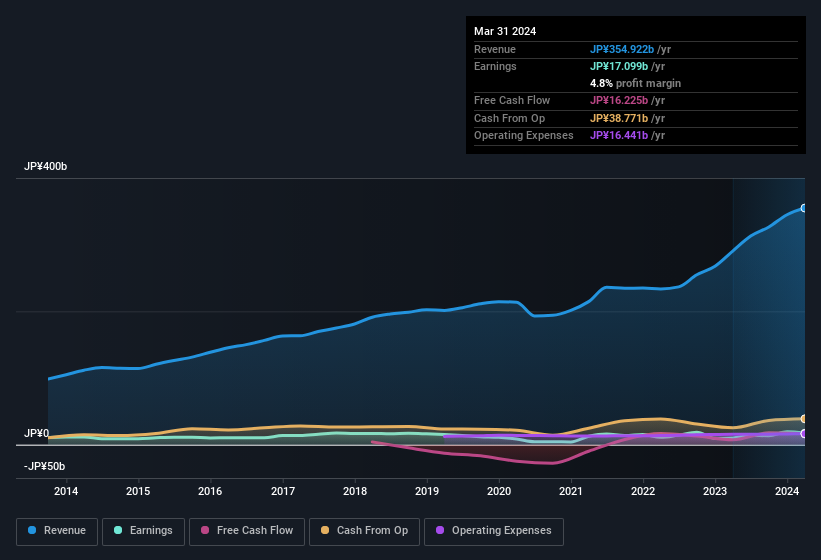This screenshot has height=560, width=821.
Task: Click the Operating Expenses tooltip label
Action: coord(524,136)
